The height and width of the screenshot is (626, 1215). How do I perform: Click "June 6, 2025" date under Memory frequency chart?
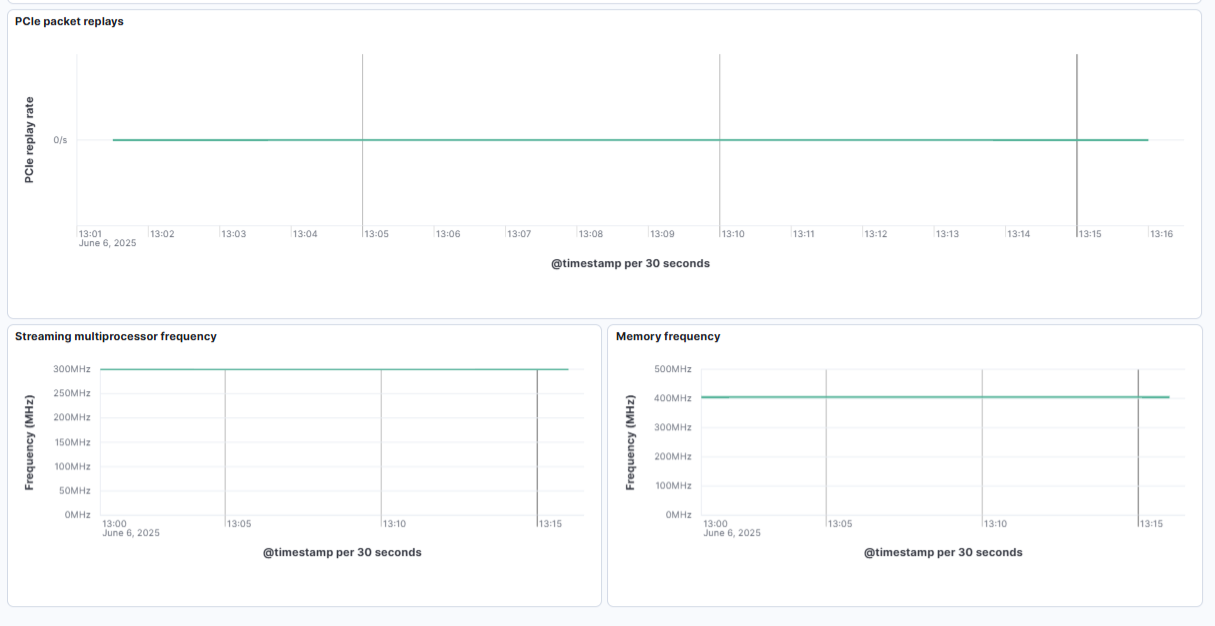(x=731, y=533)
